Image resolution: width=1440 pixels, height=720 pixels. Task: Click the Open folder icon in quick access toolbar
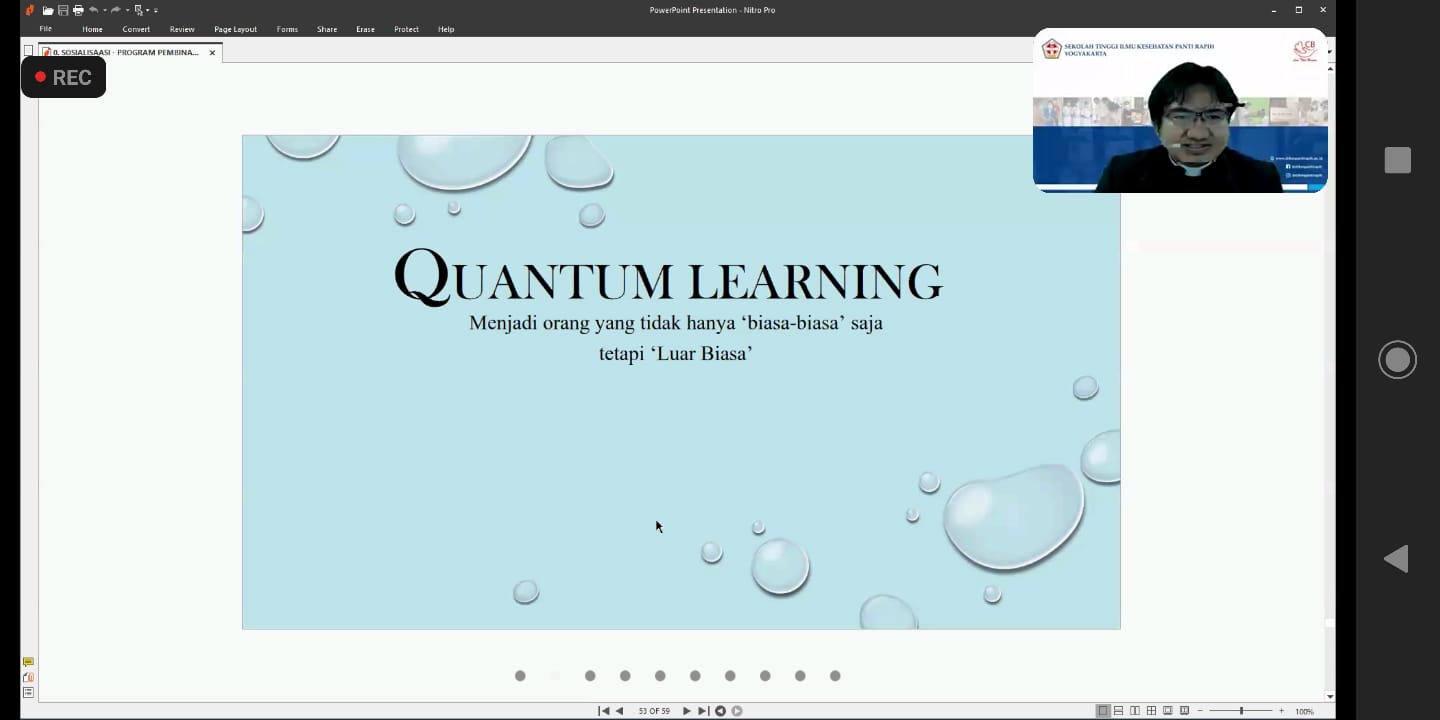(x=47, y=10)
